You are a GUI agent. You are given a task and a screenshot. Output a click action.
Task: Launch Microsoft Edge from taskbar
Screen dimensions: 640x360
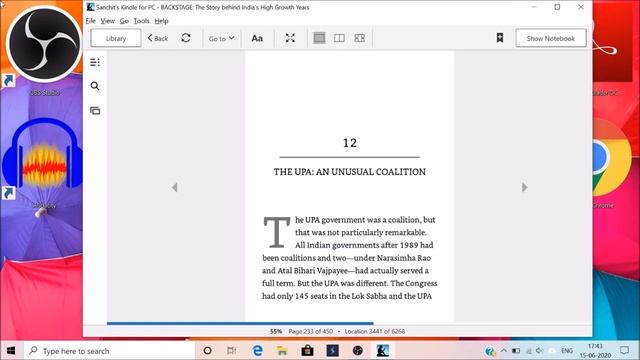click(x=257, y=351)
